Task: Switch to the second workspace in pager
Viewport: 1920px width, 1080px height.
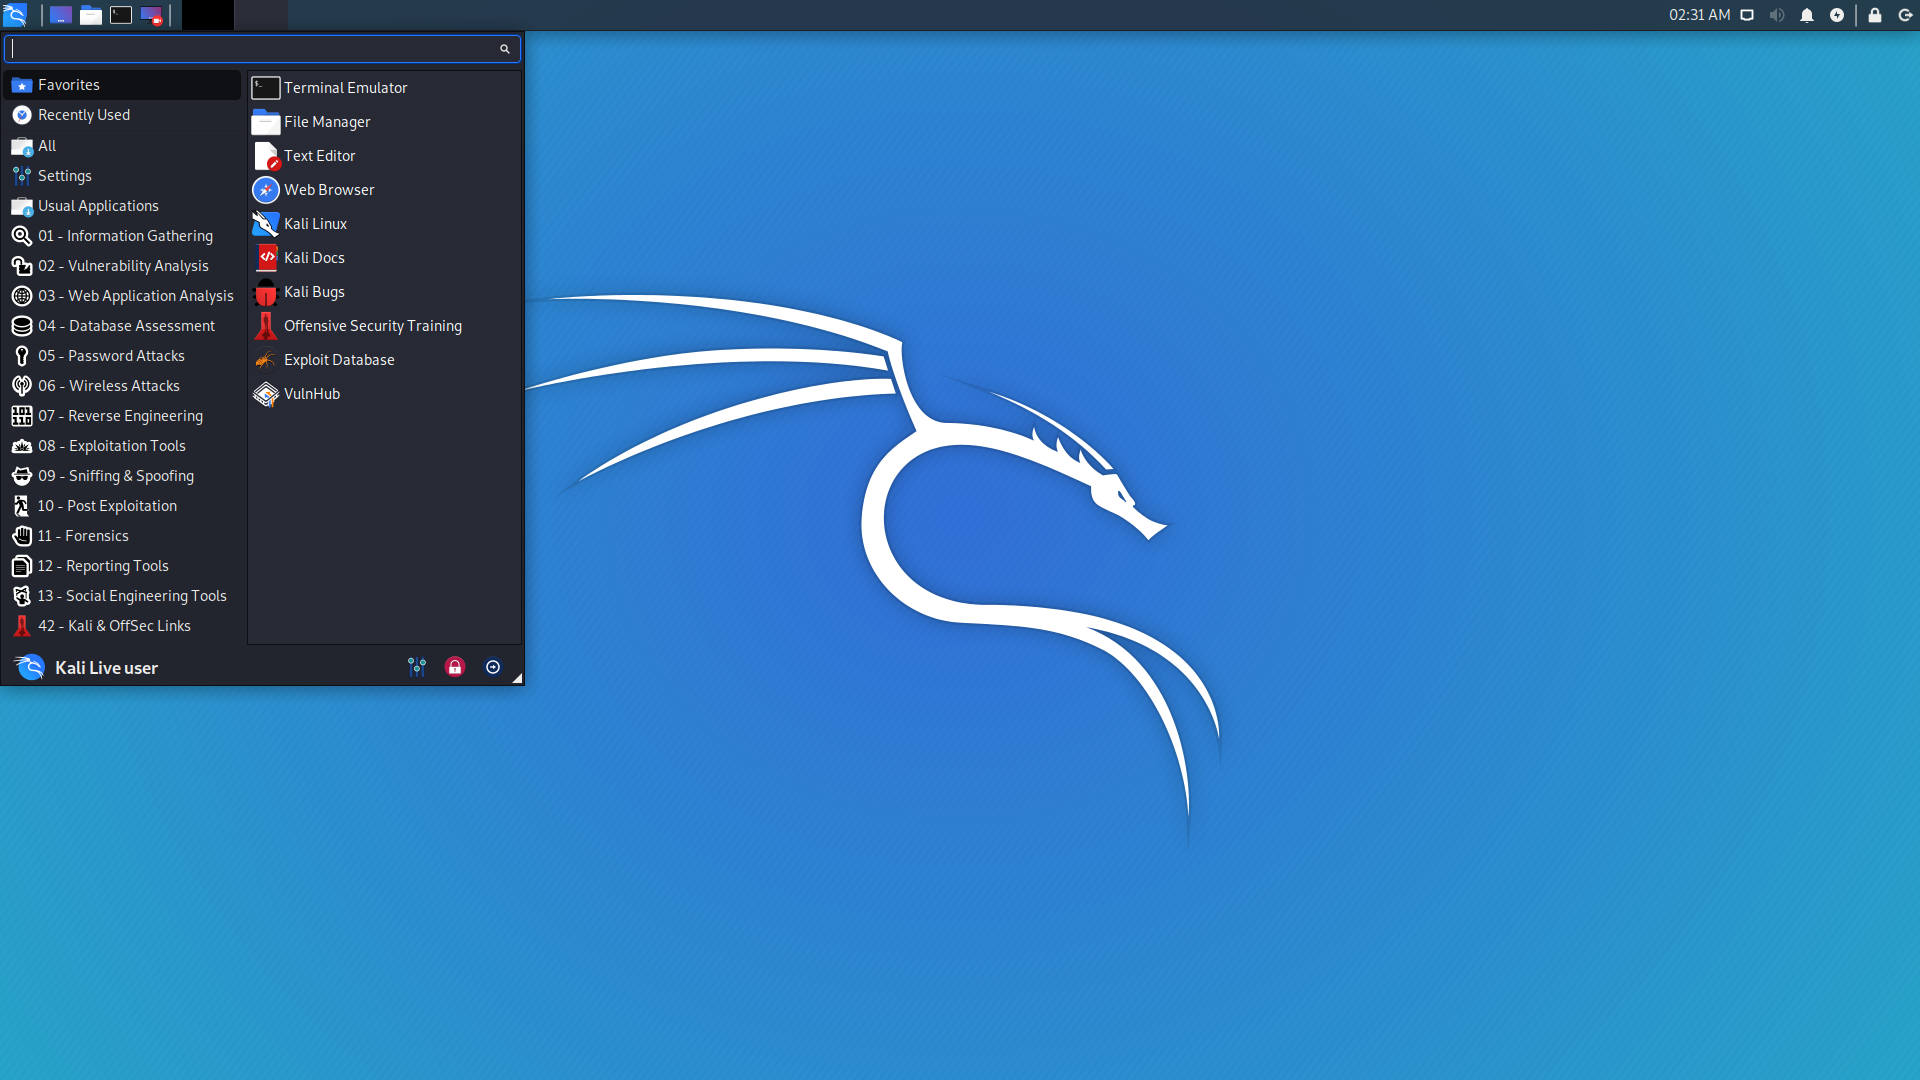Action: (x=262, y=15)
